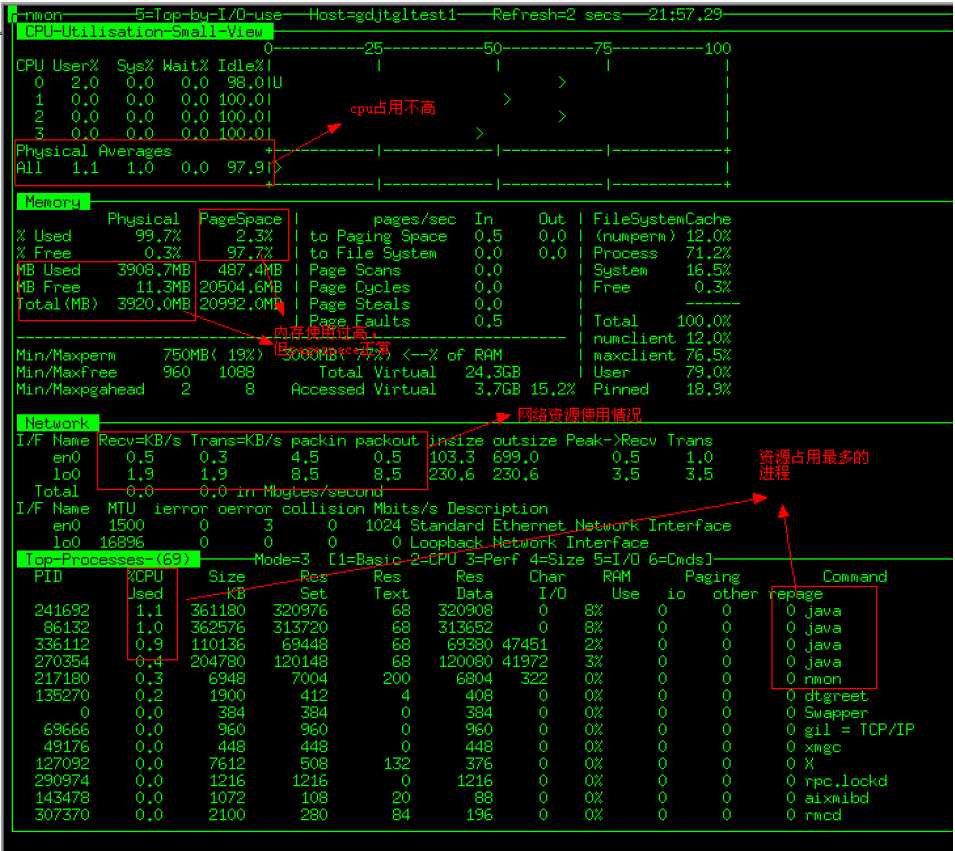Select the 3908.7MB used memory value

click(x=154, y=270)
